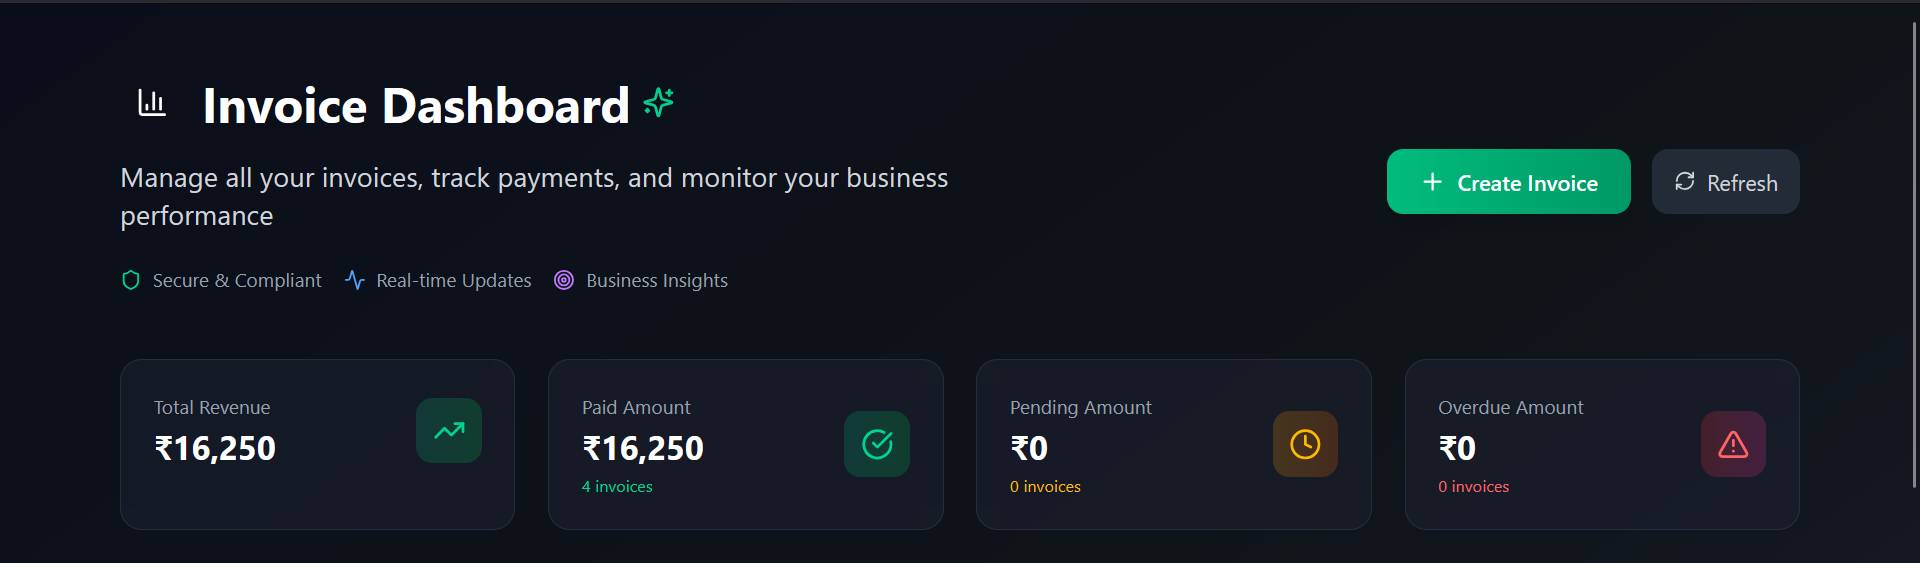Click the Paid Amount checkmark icon
Viewport: 1920px width, 563px height.
(x=877, y=444)
